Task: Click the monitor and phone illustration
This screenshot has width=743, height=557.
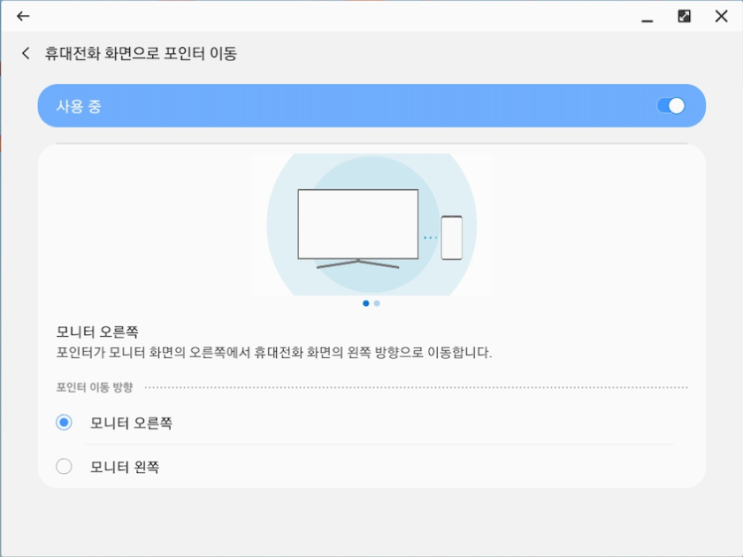Action: (x=372, y=224)
